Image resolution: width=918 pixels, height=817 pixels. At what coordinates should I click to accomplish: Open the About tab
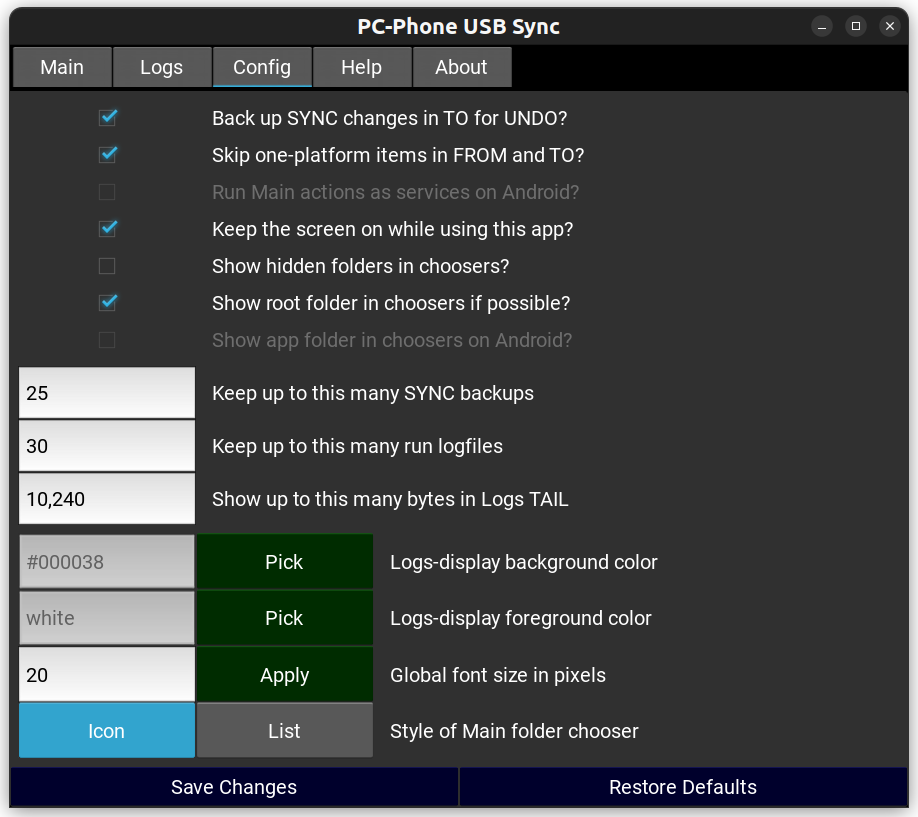click(461, 67)
